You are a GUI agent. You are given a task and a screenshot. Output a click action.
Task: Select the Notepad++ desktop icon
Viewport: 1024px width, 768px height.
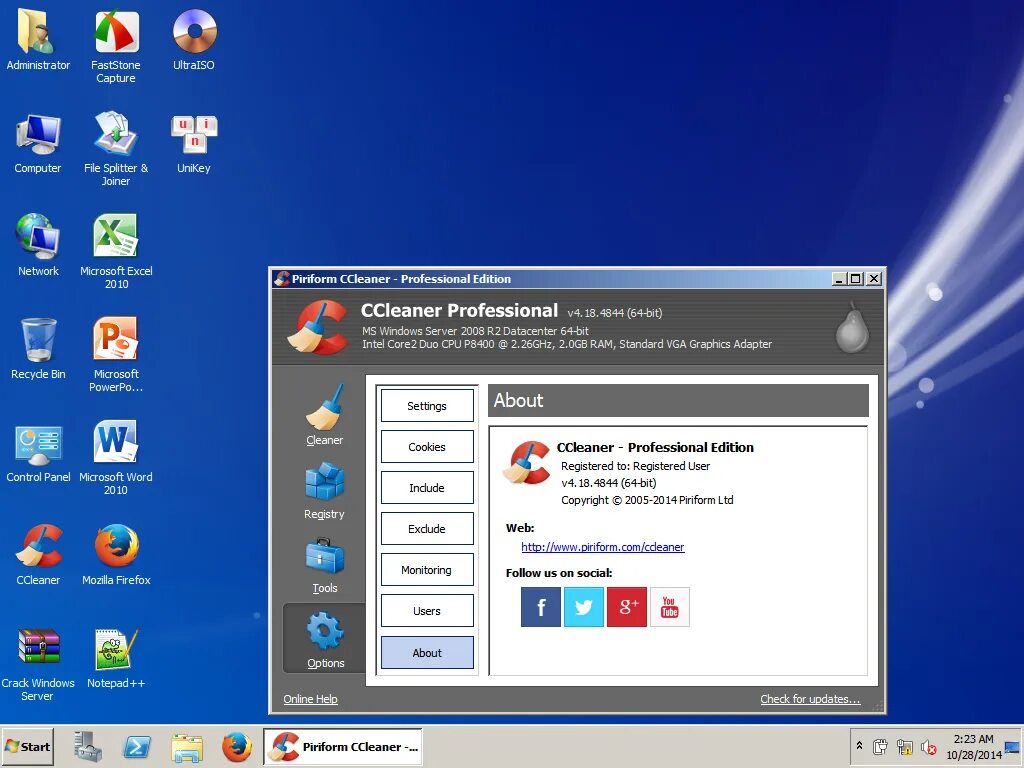(116, 658)
